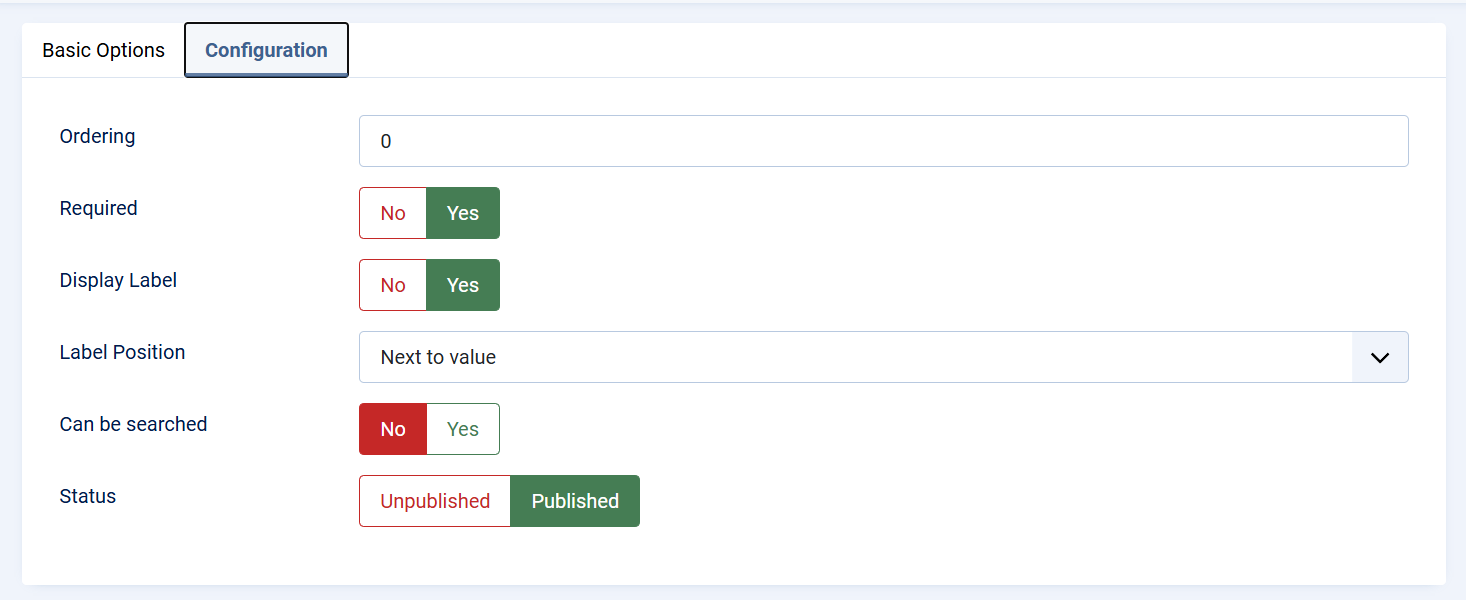Switch to the Basic Options tab
Viewport: 1466px width, 600px height.
click(x=103, y=50)
